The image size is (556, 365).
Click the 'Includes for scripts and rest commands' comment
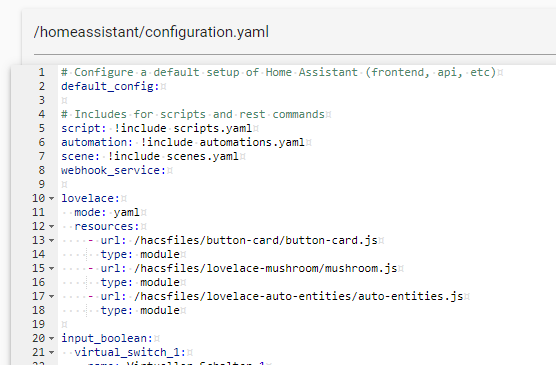pos(193,114)
